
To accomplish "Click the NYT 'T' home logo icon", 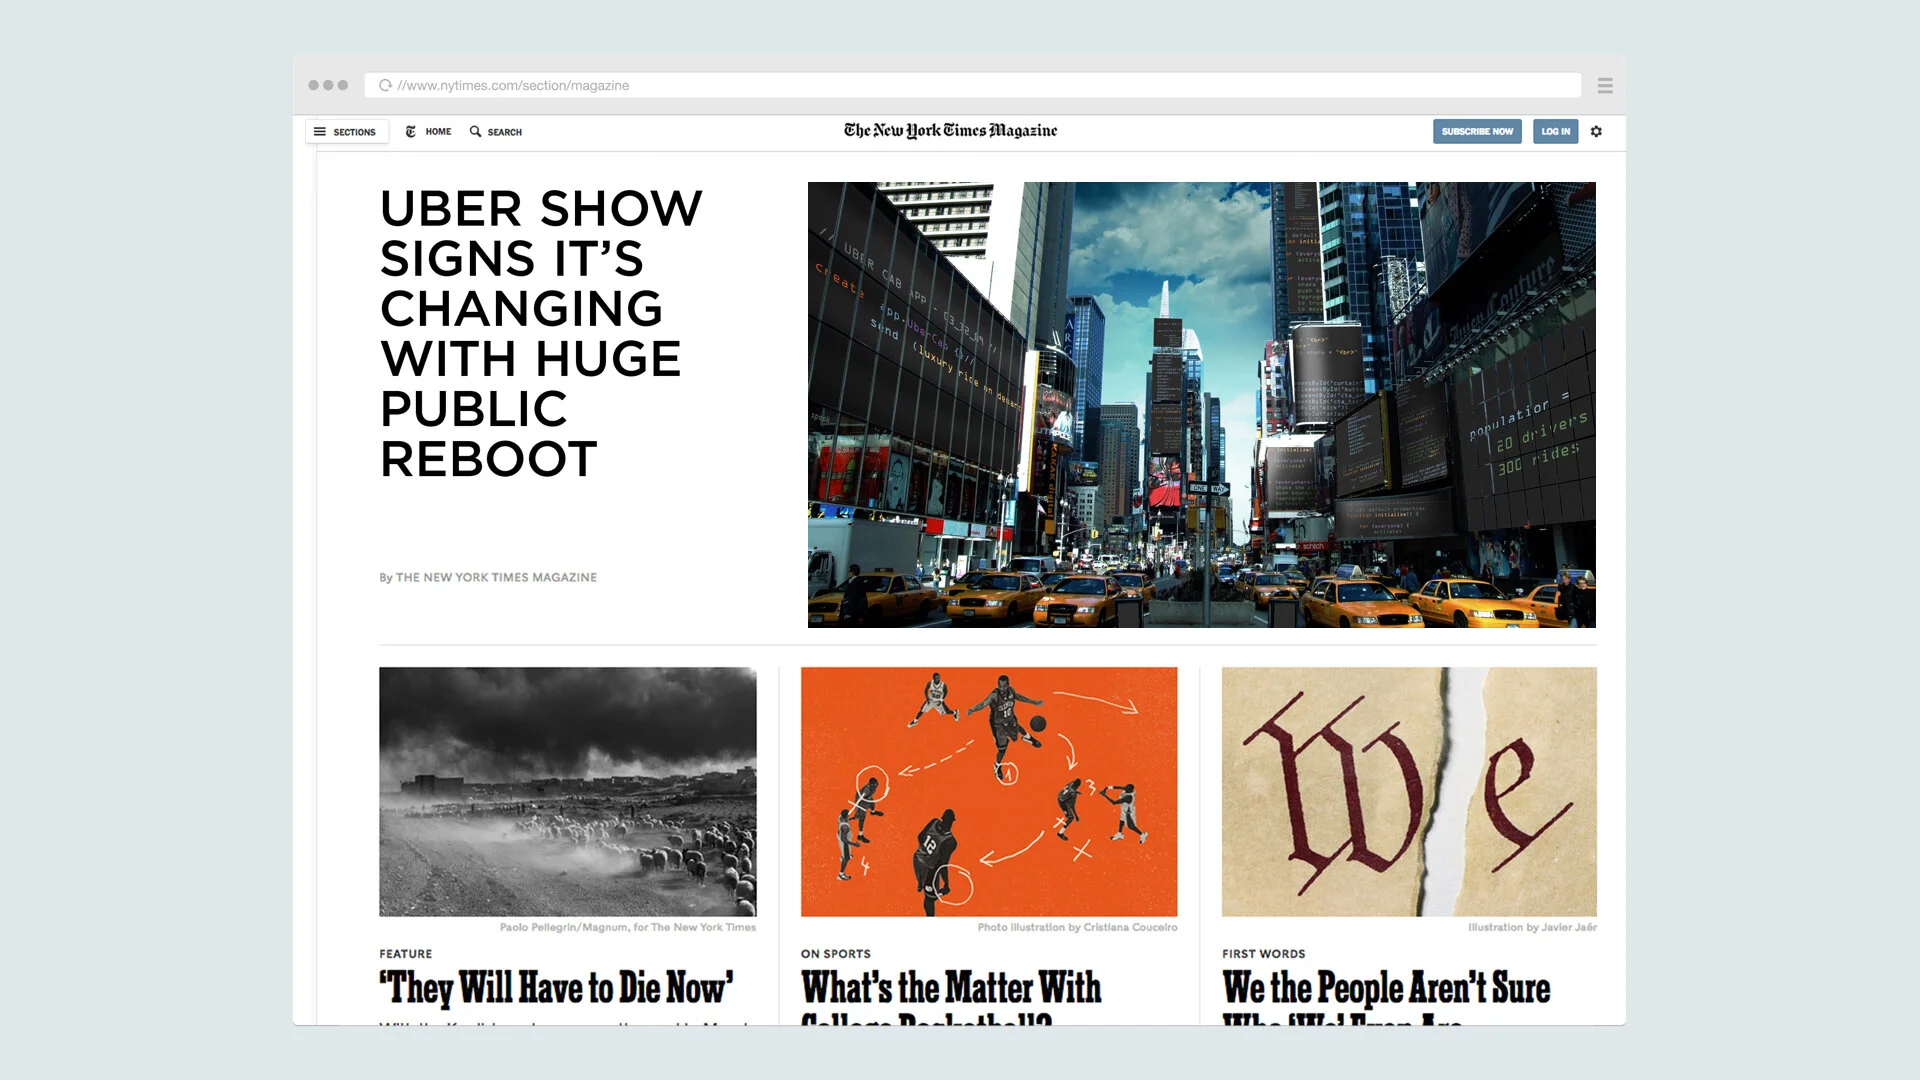I will pos(410,131).
